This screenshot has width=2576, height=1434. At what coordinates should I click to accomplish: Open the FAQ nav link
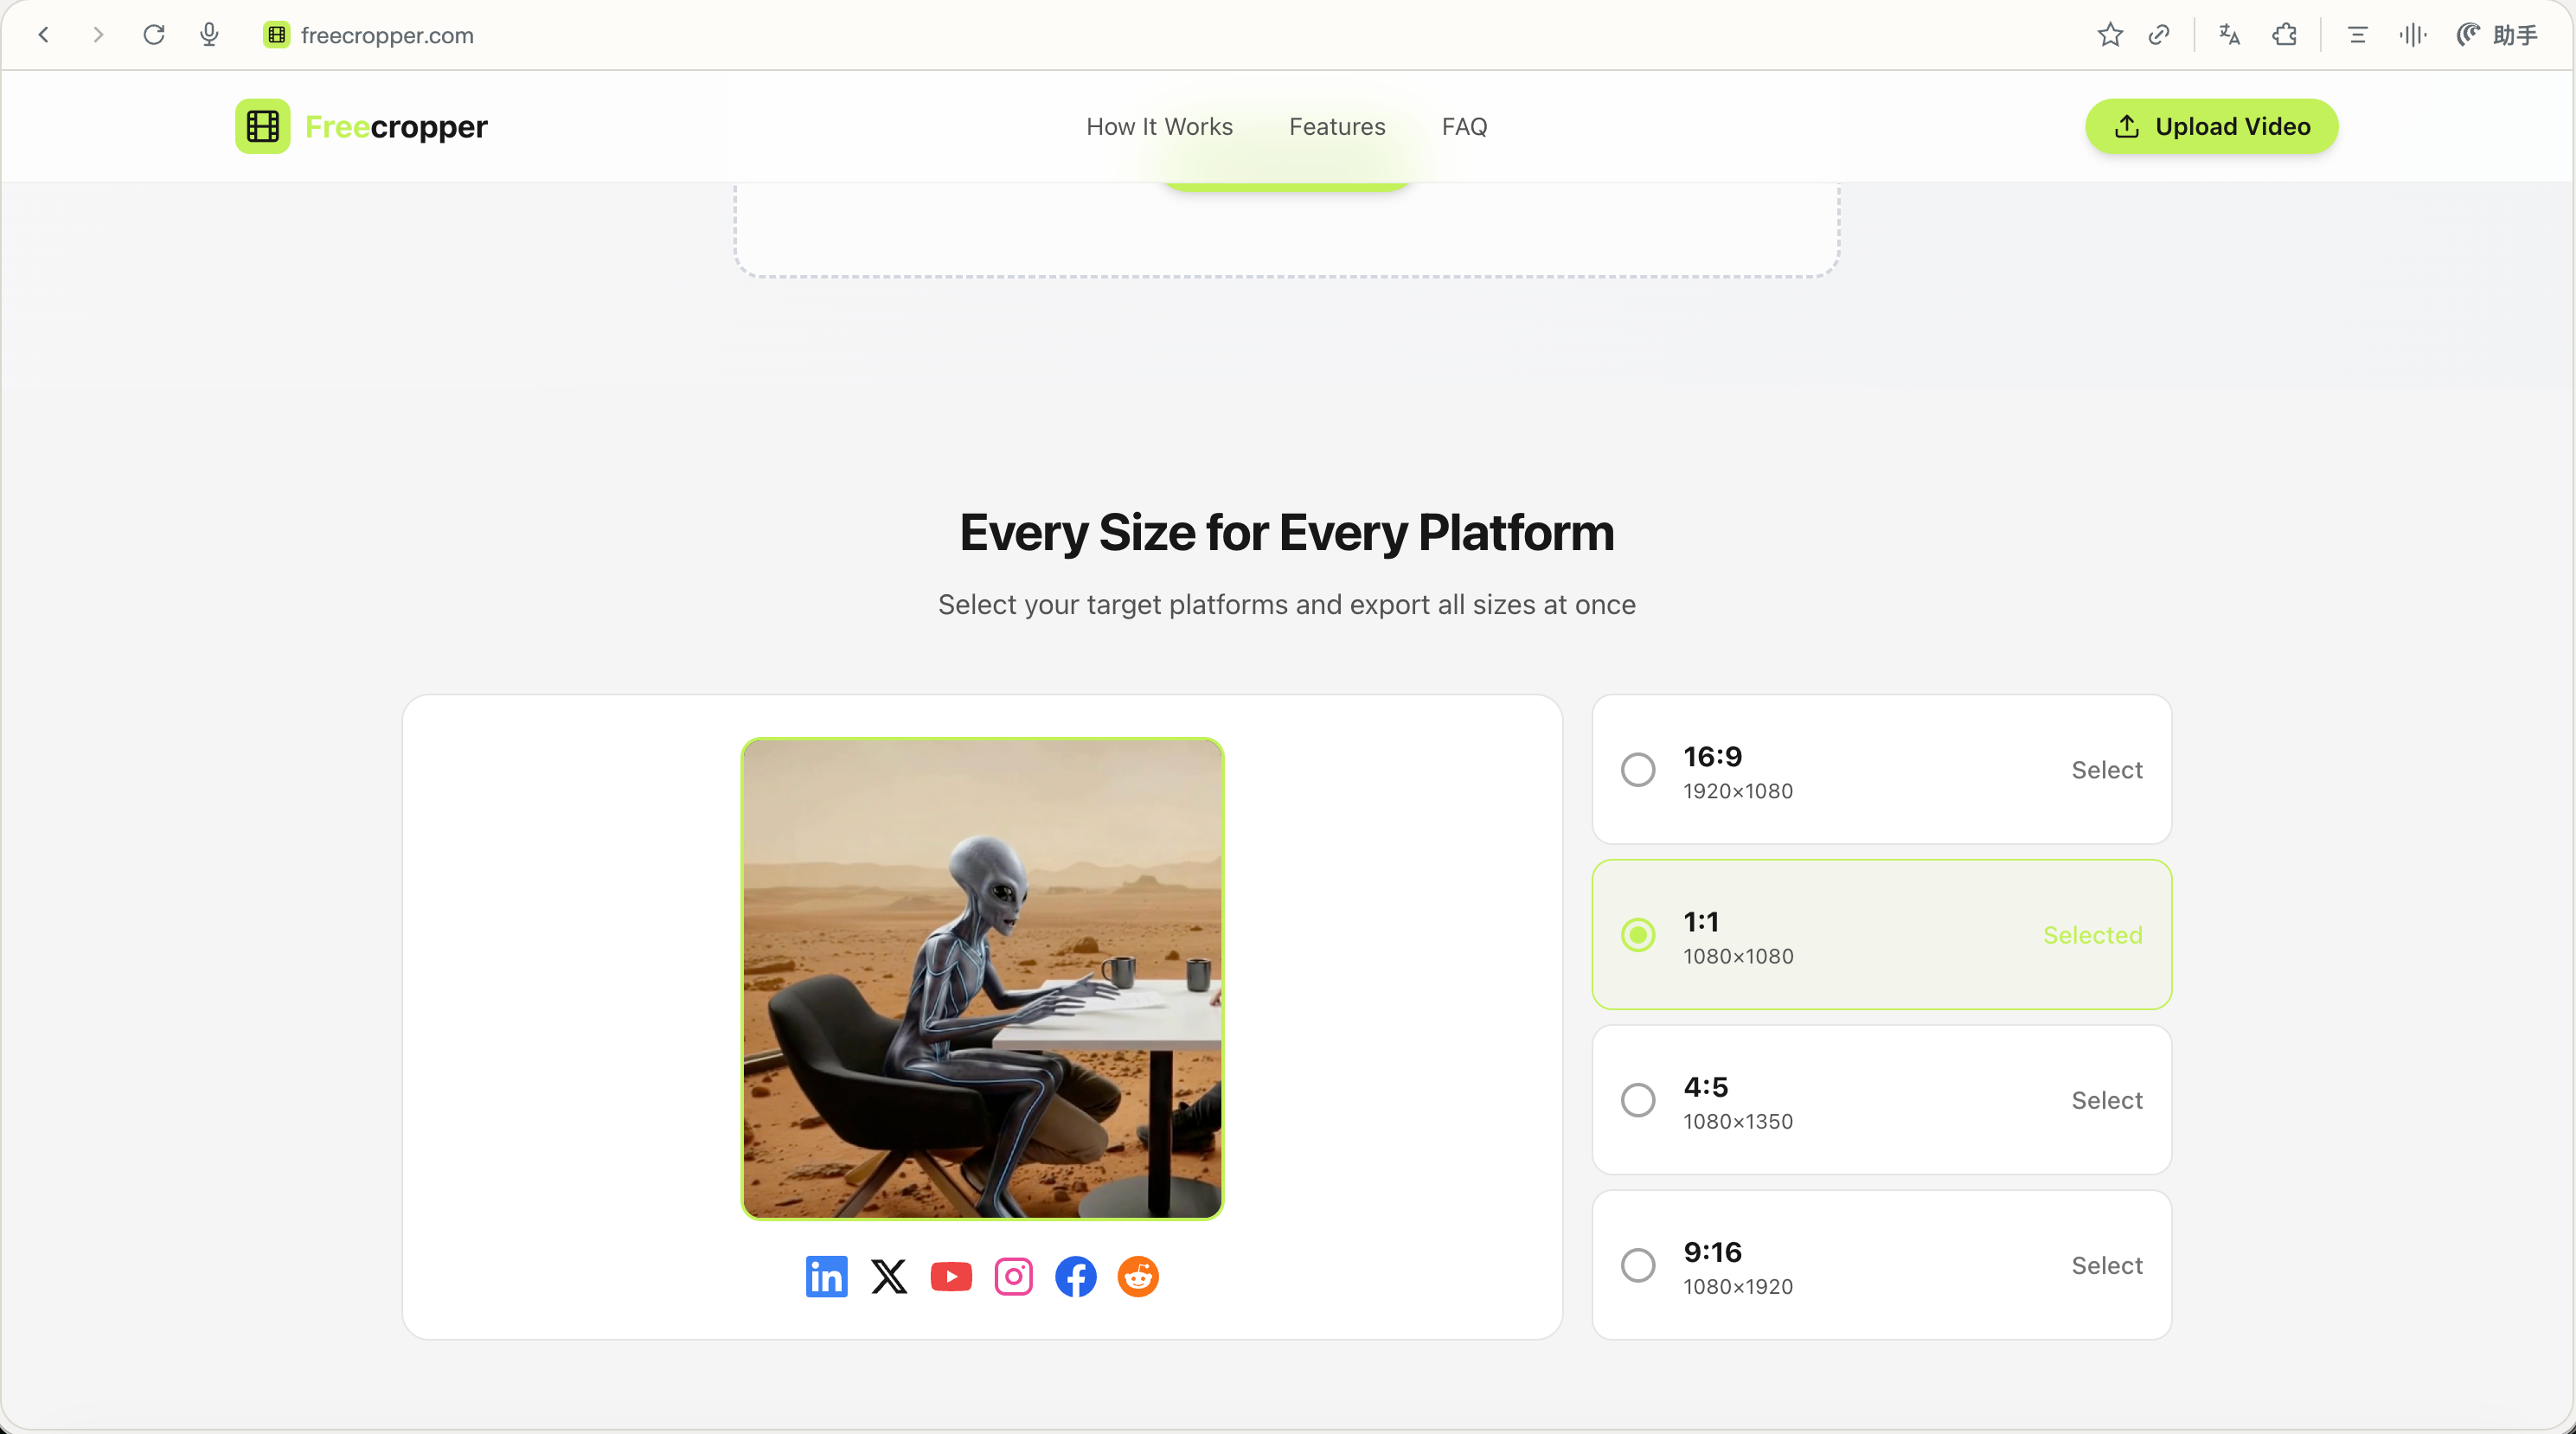click(1464, 126)
